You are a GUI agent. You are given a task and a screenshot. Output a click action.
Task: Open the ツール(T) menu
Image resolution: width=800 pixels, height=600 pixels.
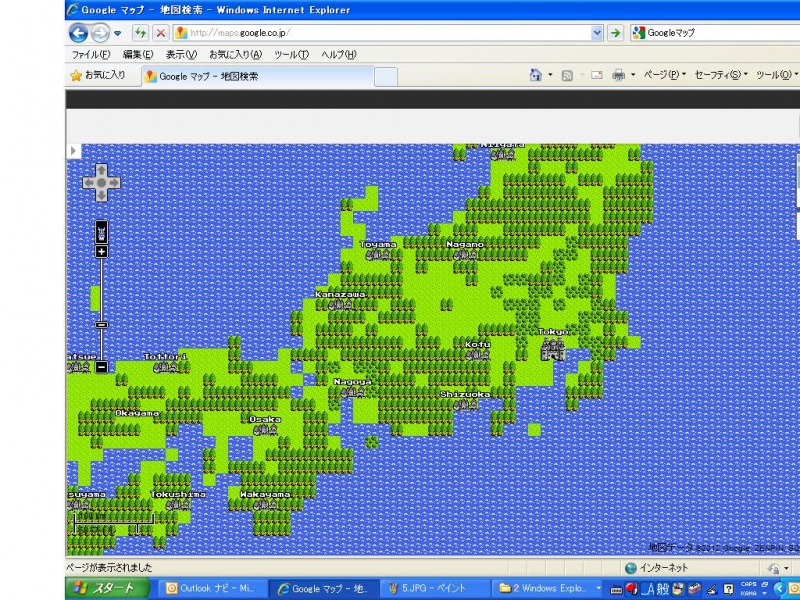pyautogui.click(x=291, y=55)
